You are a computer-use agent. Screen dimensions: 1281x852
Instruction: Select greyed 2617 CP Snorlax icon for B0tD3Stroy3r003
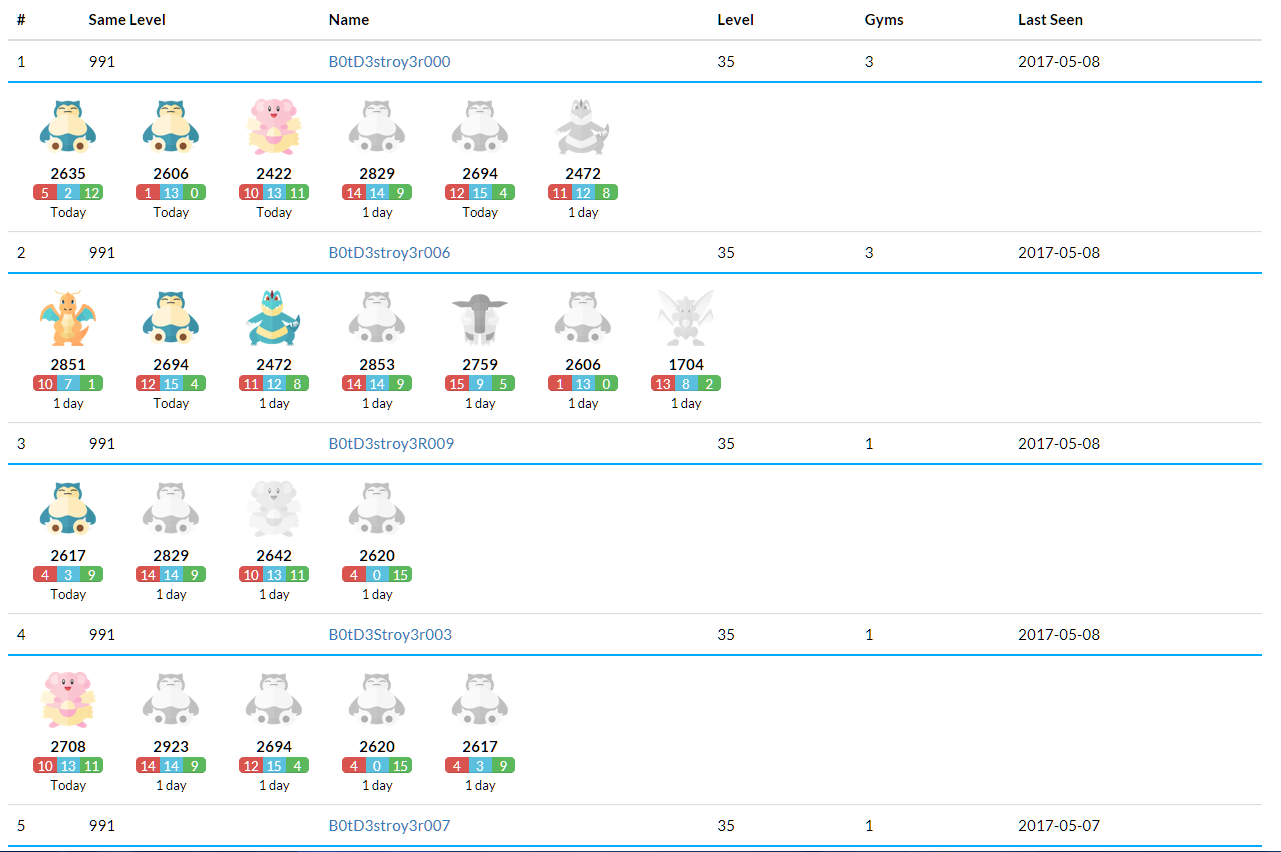[480, 699]
